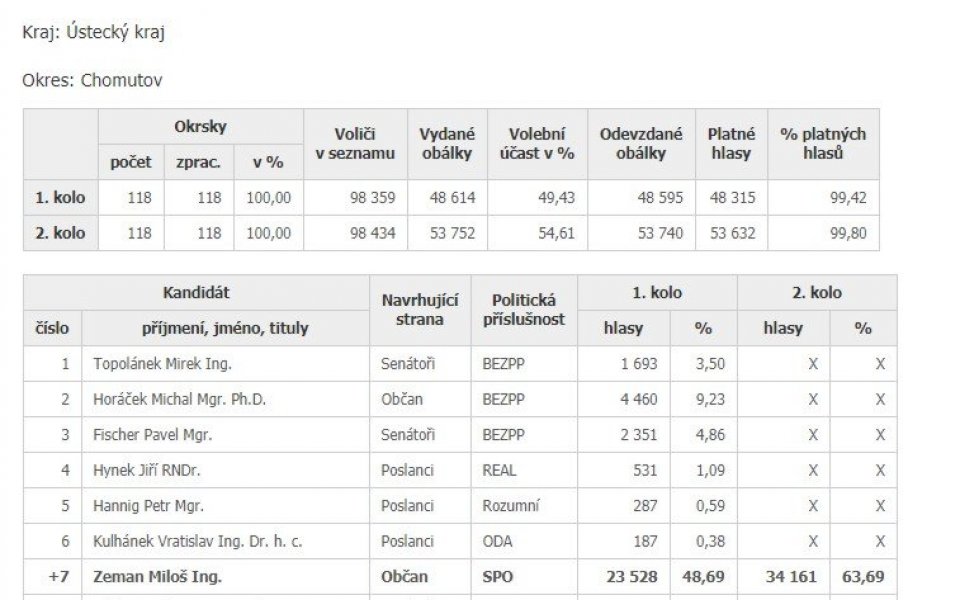Select the 1. kolo row label

click(x=60, y=198)
